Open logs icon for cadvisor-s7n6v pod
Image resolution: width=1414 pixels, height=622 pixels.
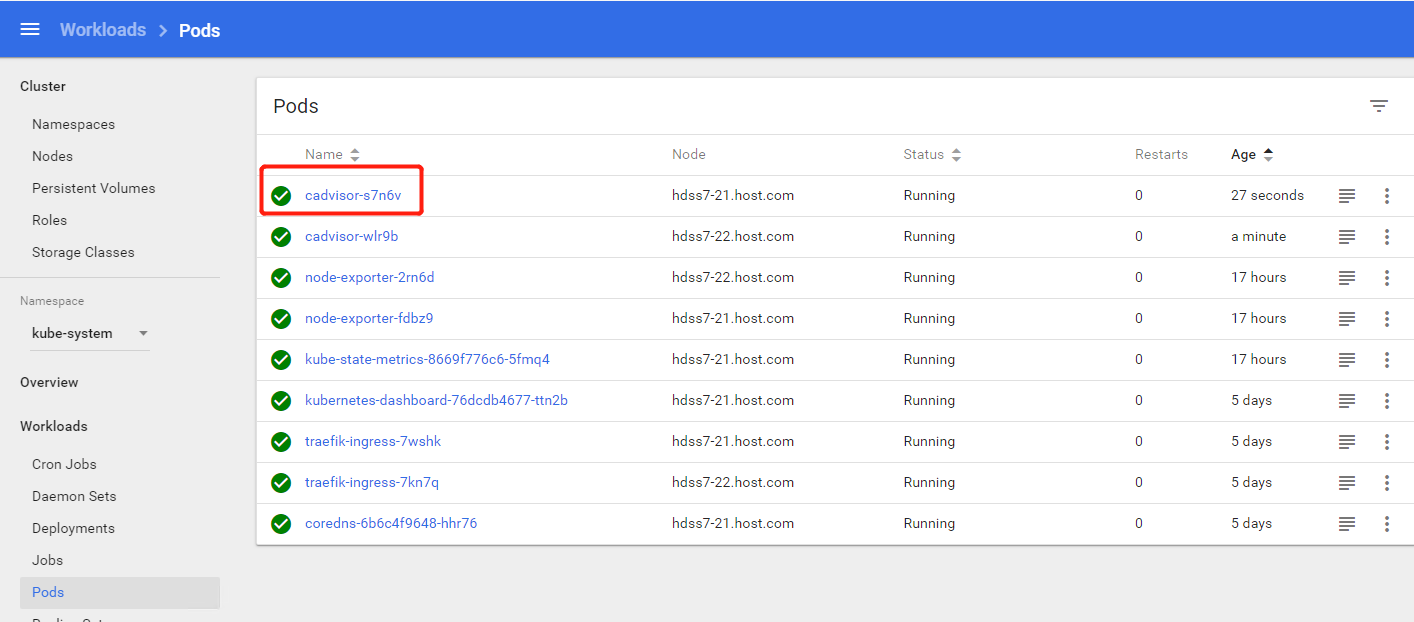click(x=1347, y=196)
